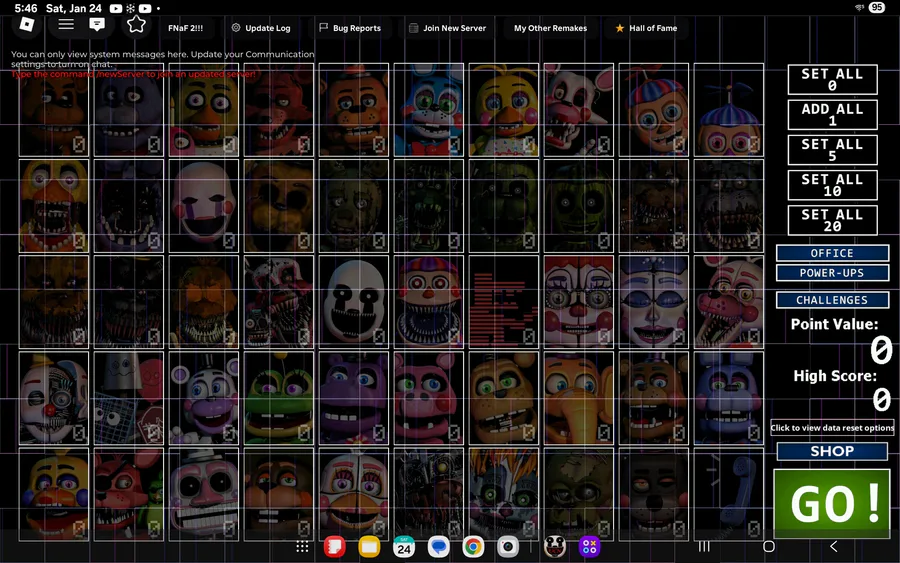Tap the Android recent apps button
The image size is (900, 563).
704,546
